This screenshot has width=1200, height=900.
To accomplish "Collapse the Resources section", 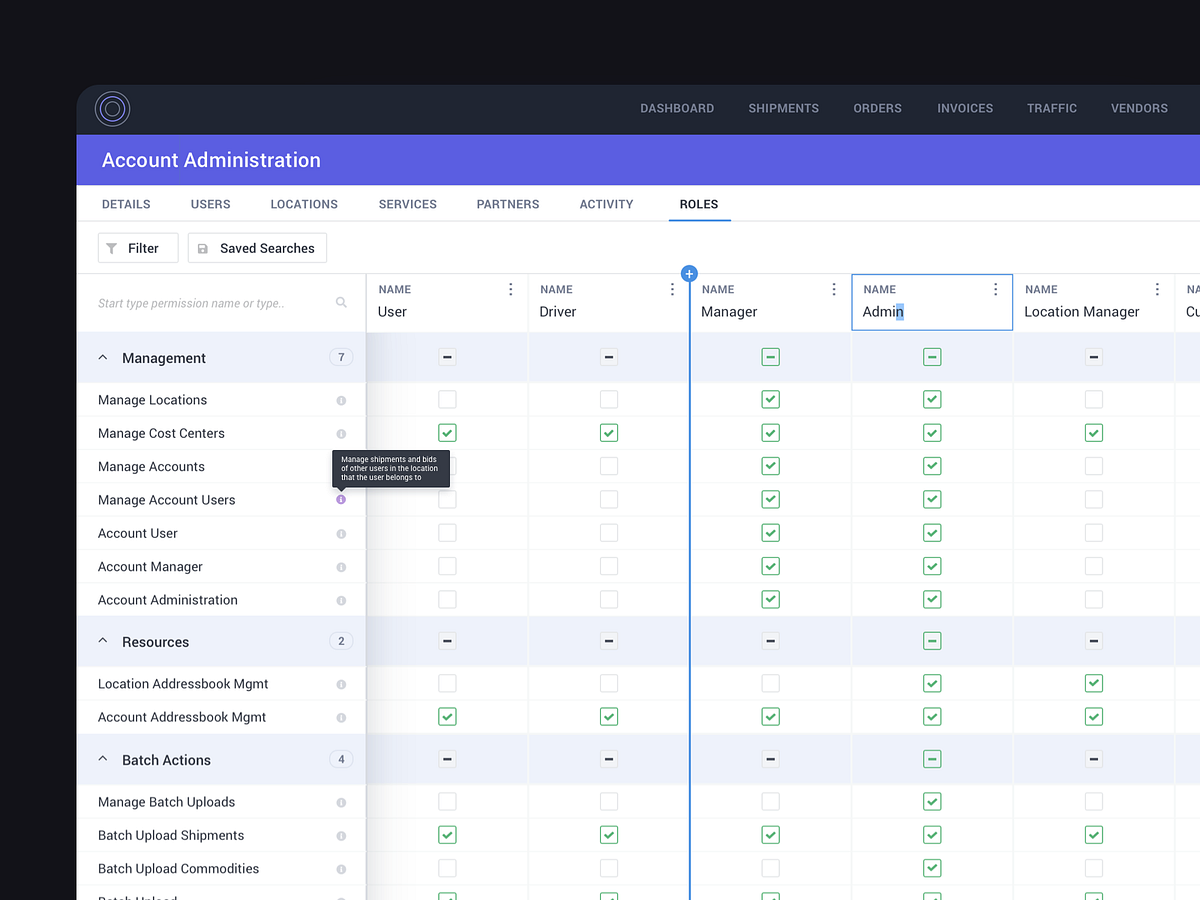I will pyautogui.click(x=102, y=641).
